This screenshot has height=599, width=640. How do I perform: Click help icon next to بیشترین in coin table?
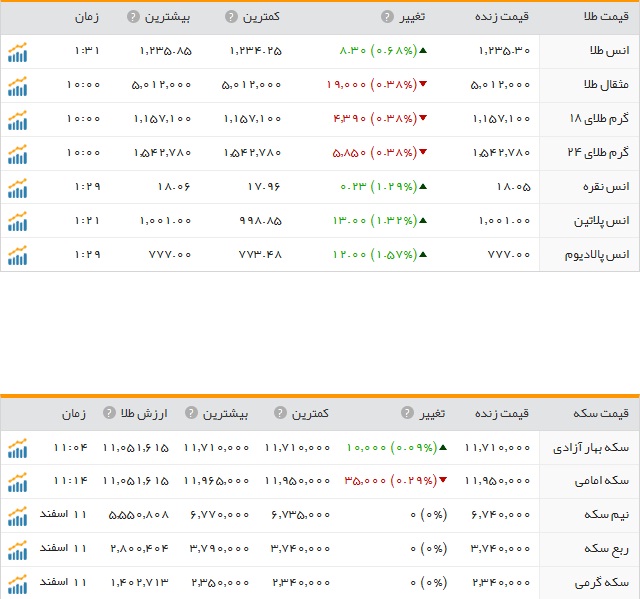(x=191, y=413)
